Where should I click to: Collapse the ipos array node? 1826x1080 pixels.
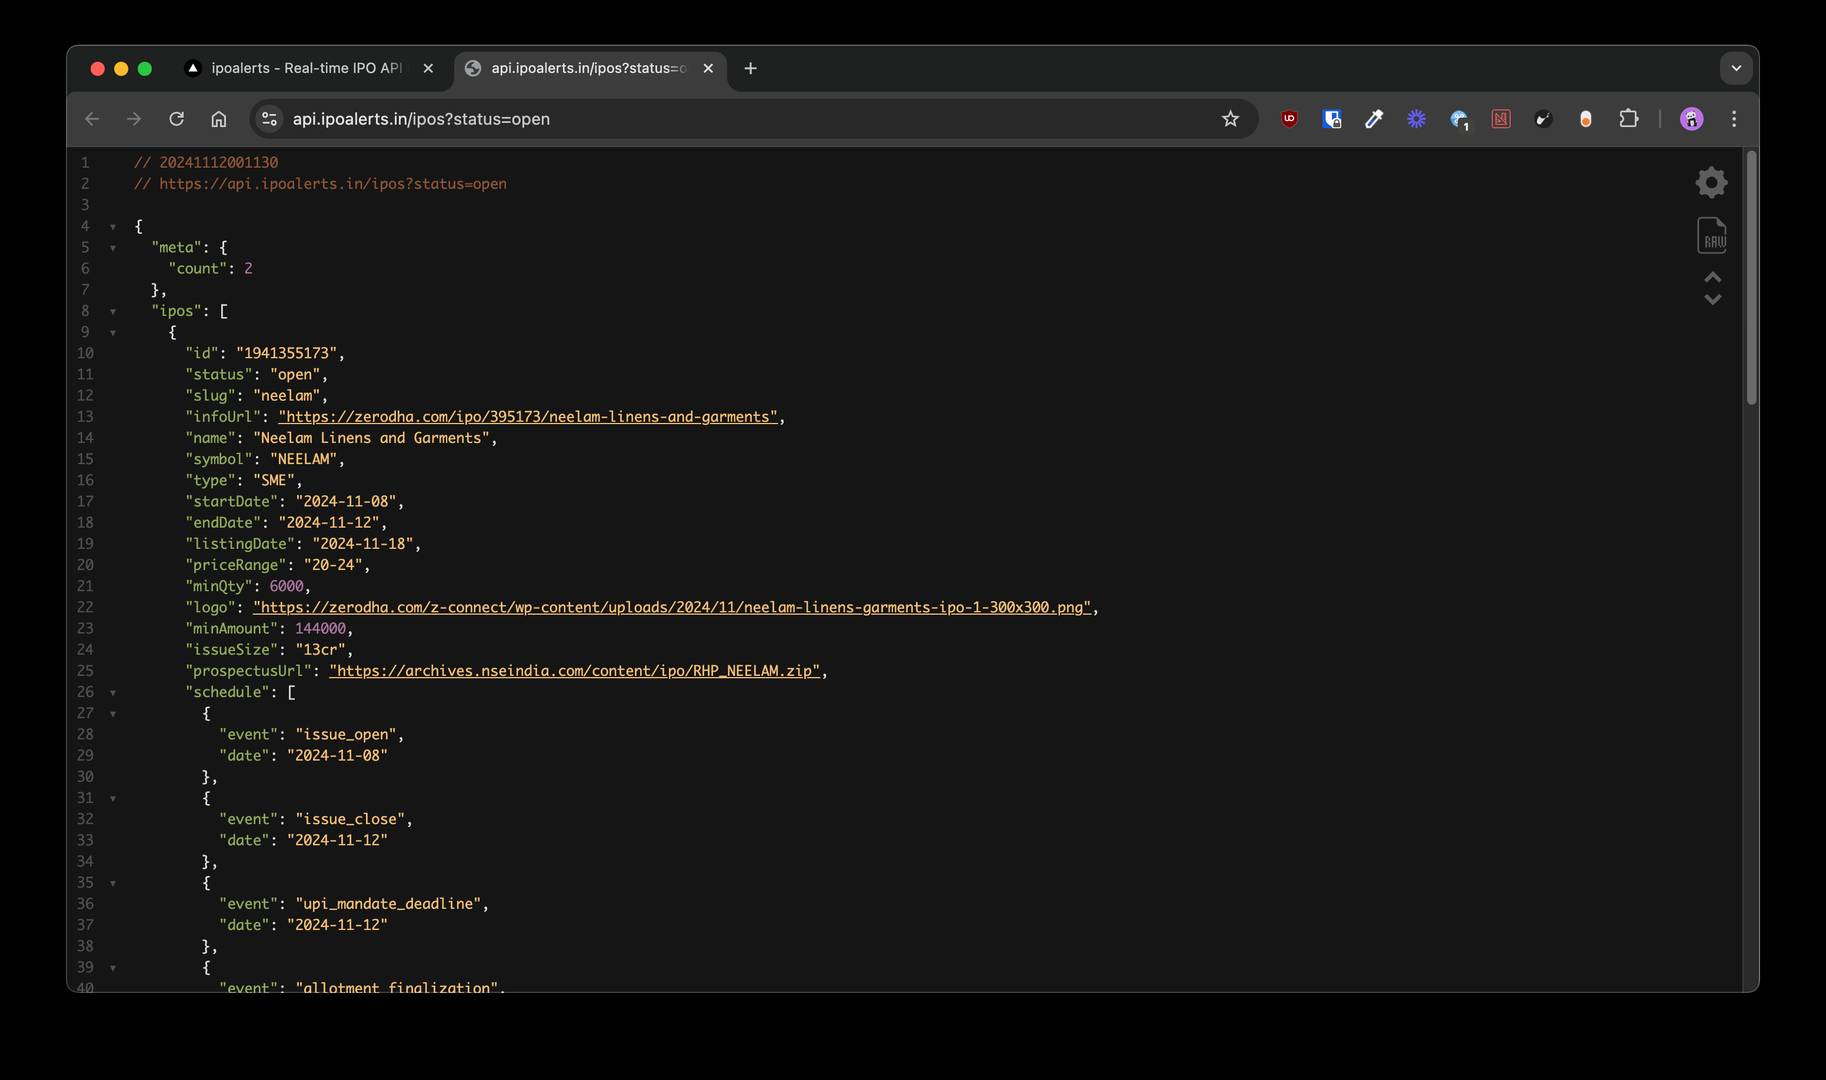point(112,311)
